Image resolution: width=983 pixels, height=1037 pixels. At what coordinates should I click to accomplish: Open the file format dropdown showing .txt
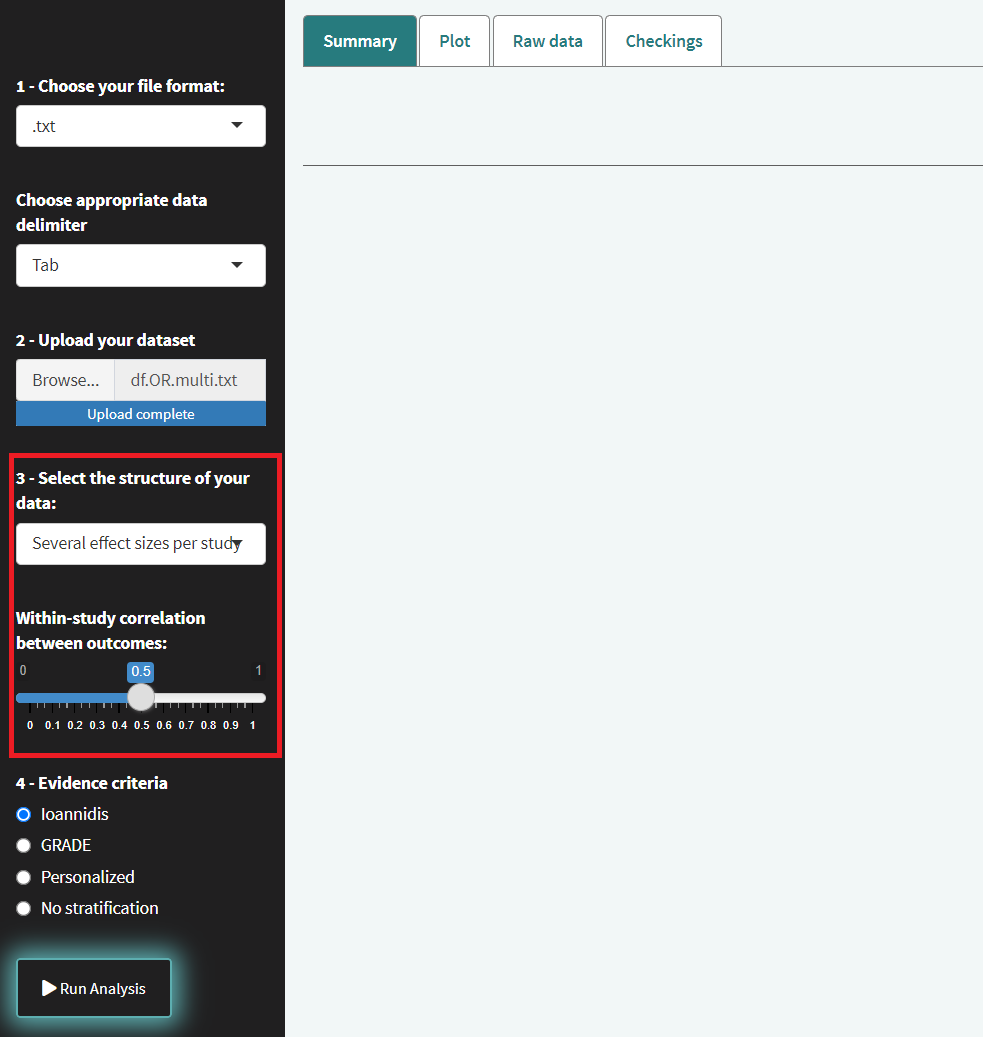(x=141, y=126)
